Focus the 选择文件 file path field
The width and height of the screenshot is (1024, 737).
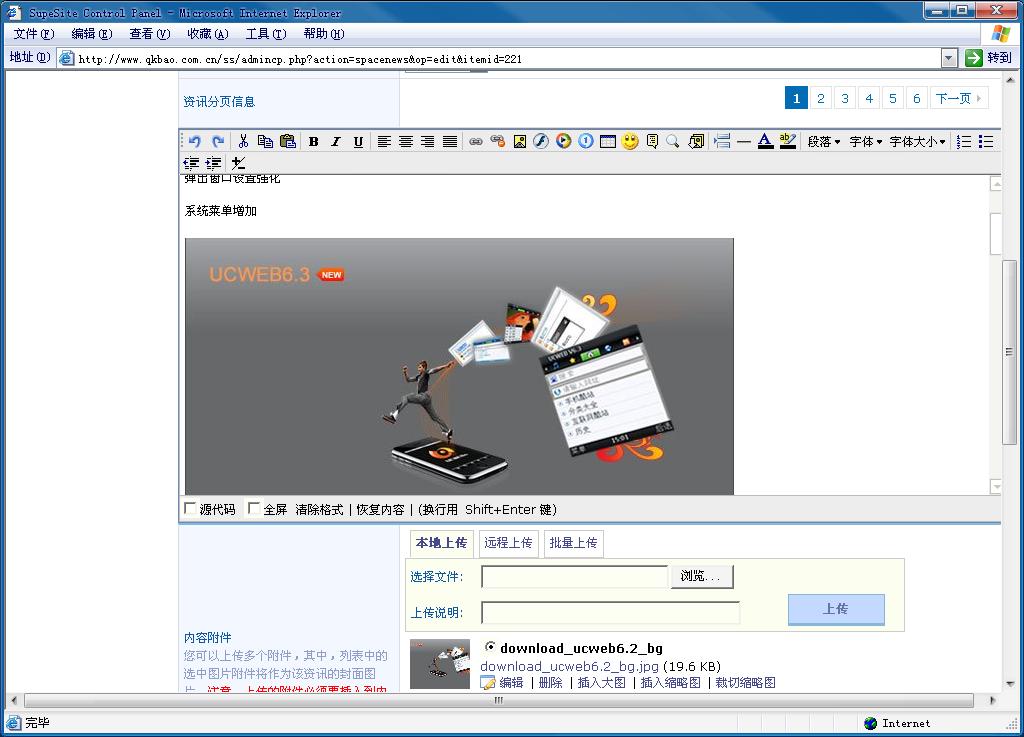point(574,576)
